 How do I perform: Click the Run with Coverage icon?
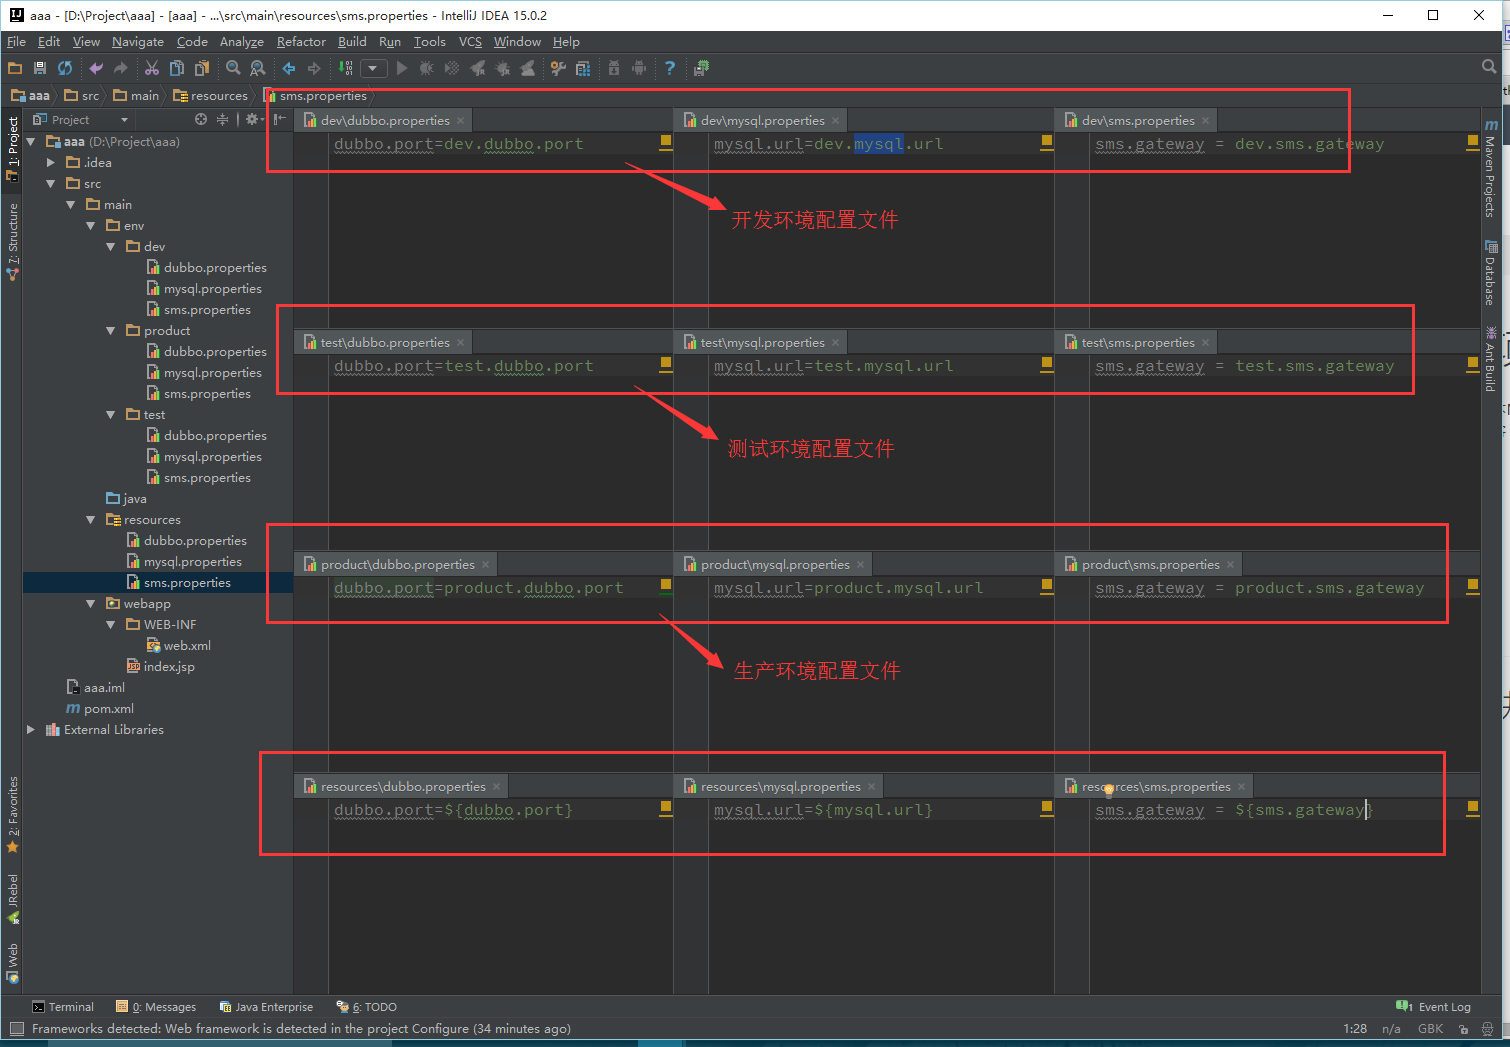[452, 68]
